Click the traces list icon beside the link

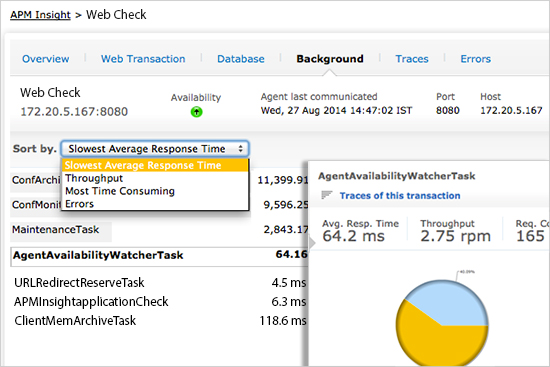pos(327,195)
